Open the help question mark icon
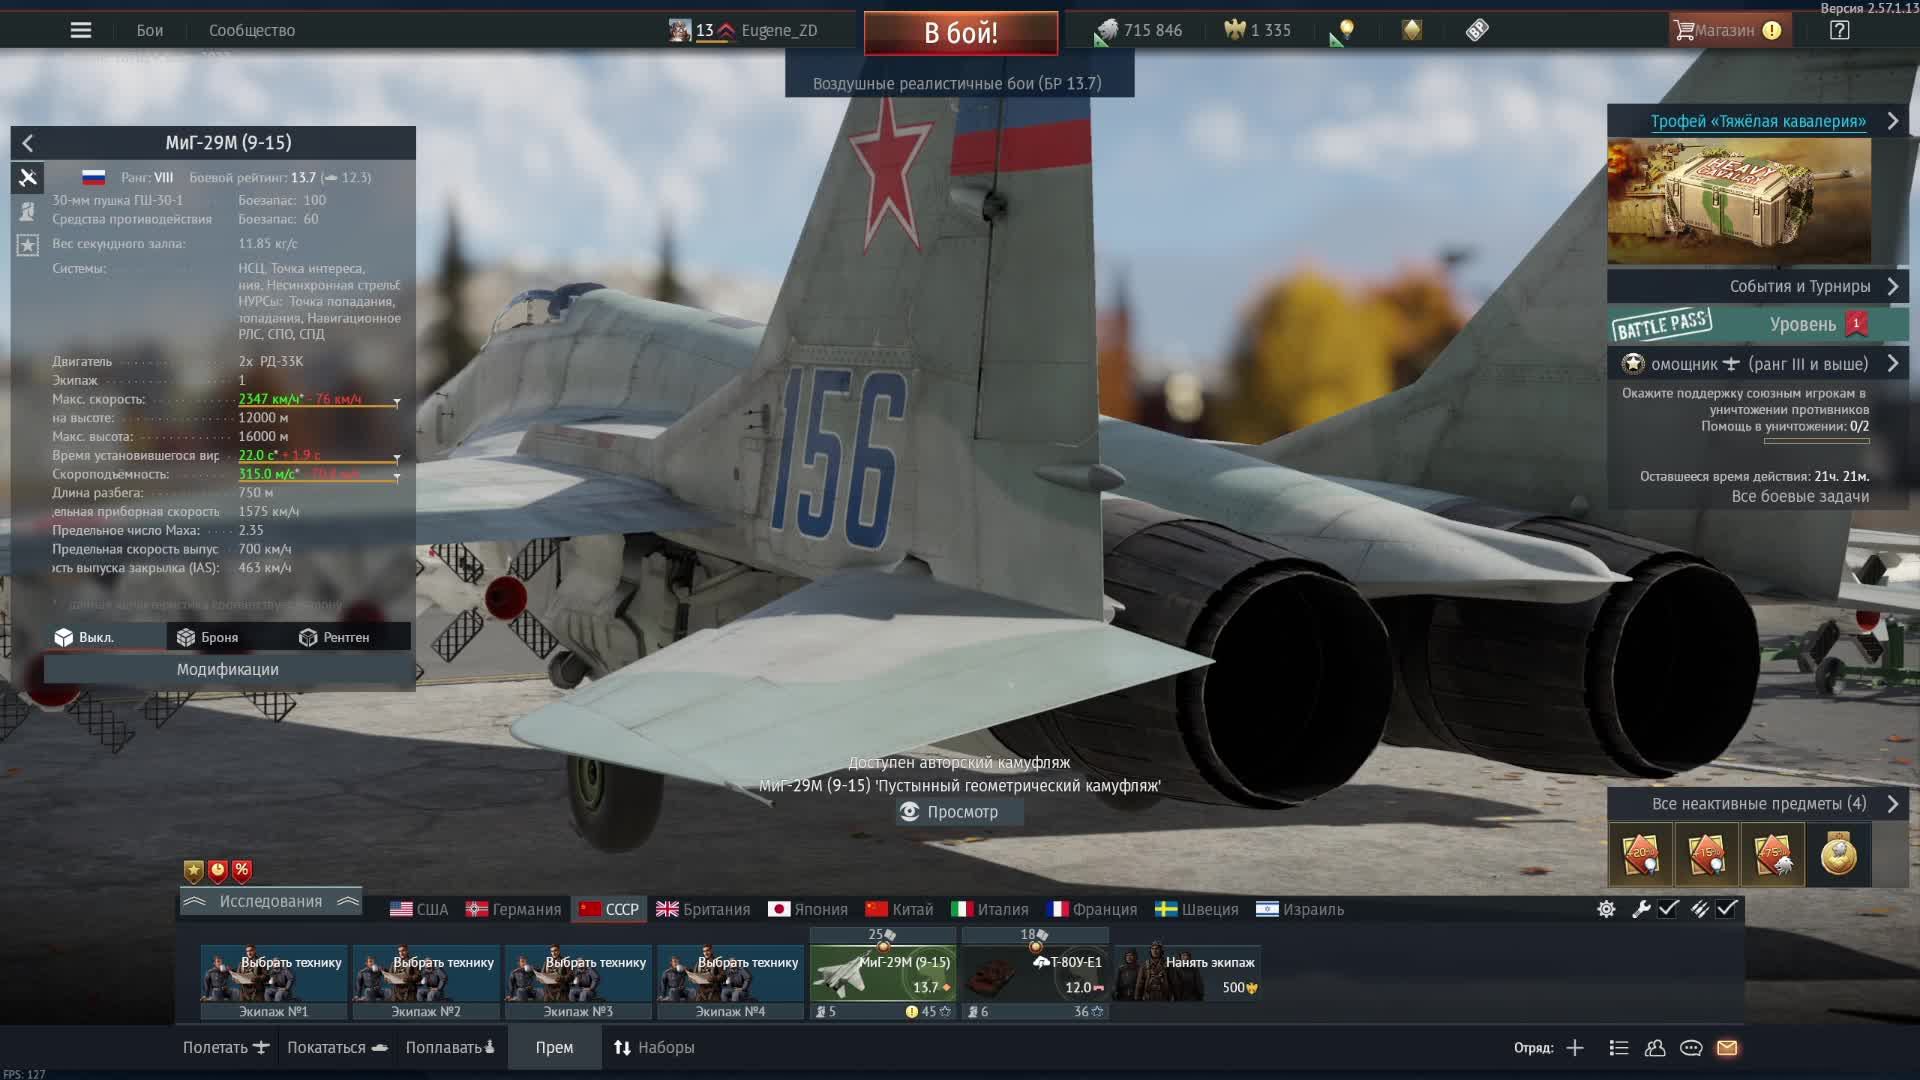This screenshot has height=1080, width=1920. coord(1839,30)
